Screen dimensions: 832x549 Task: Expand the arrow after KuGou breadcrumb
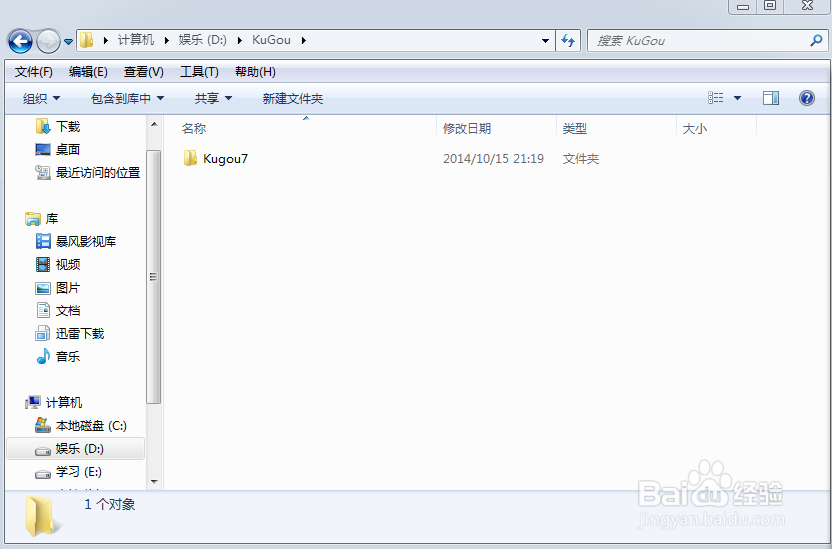[304, 40]
